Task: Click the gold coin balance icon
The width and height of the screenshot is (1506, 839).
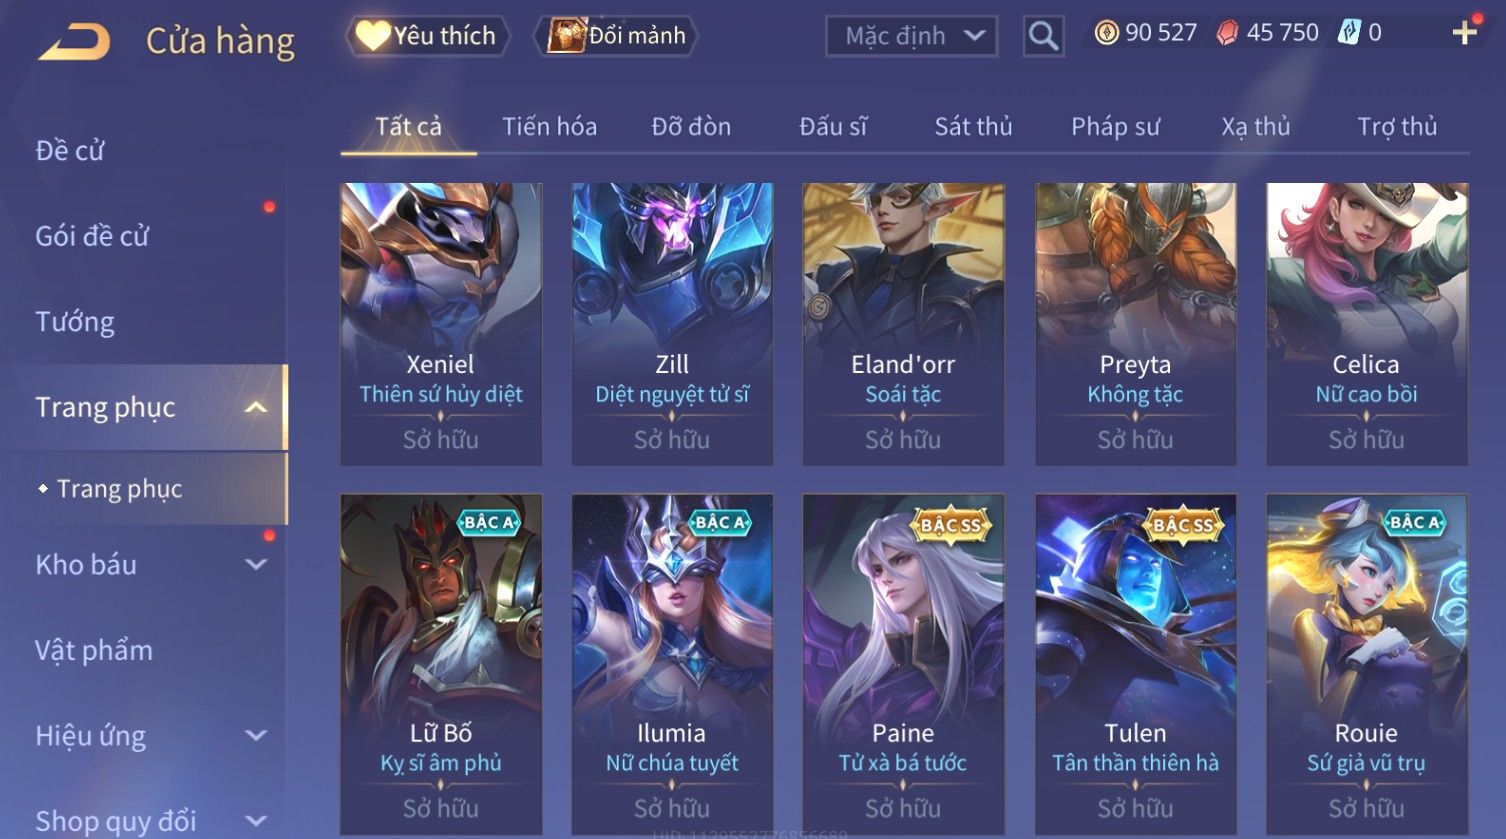Action: (1106, 33)
